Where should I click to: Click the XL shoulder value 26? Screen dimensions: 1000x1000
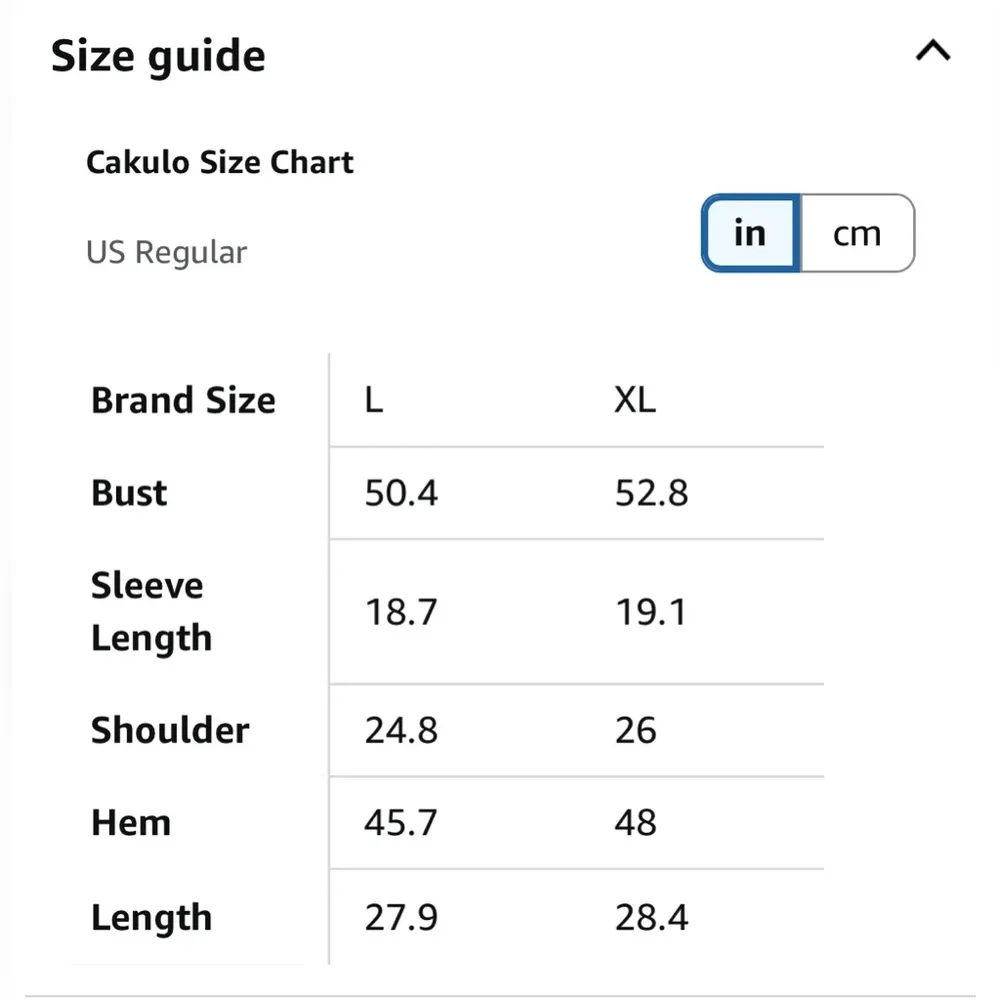click(x=636, y=730)
